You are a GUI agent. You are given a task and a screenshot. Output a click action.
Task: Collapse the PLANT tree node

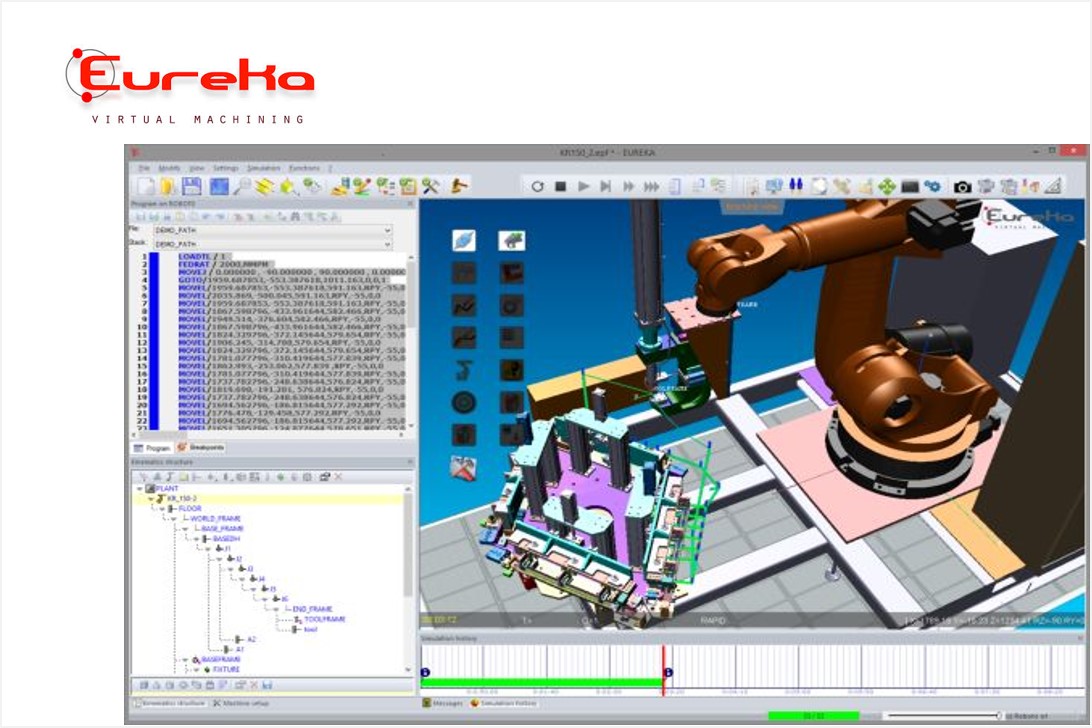tap(139, 488)
